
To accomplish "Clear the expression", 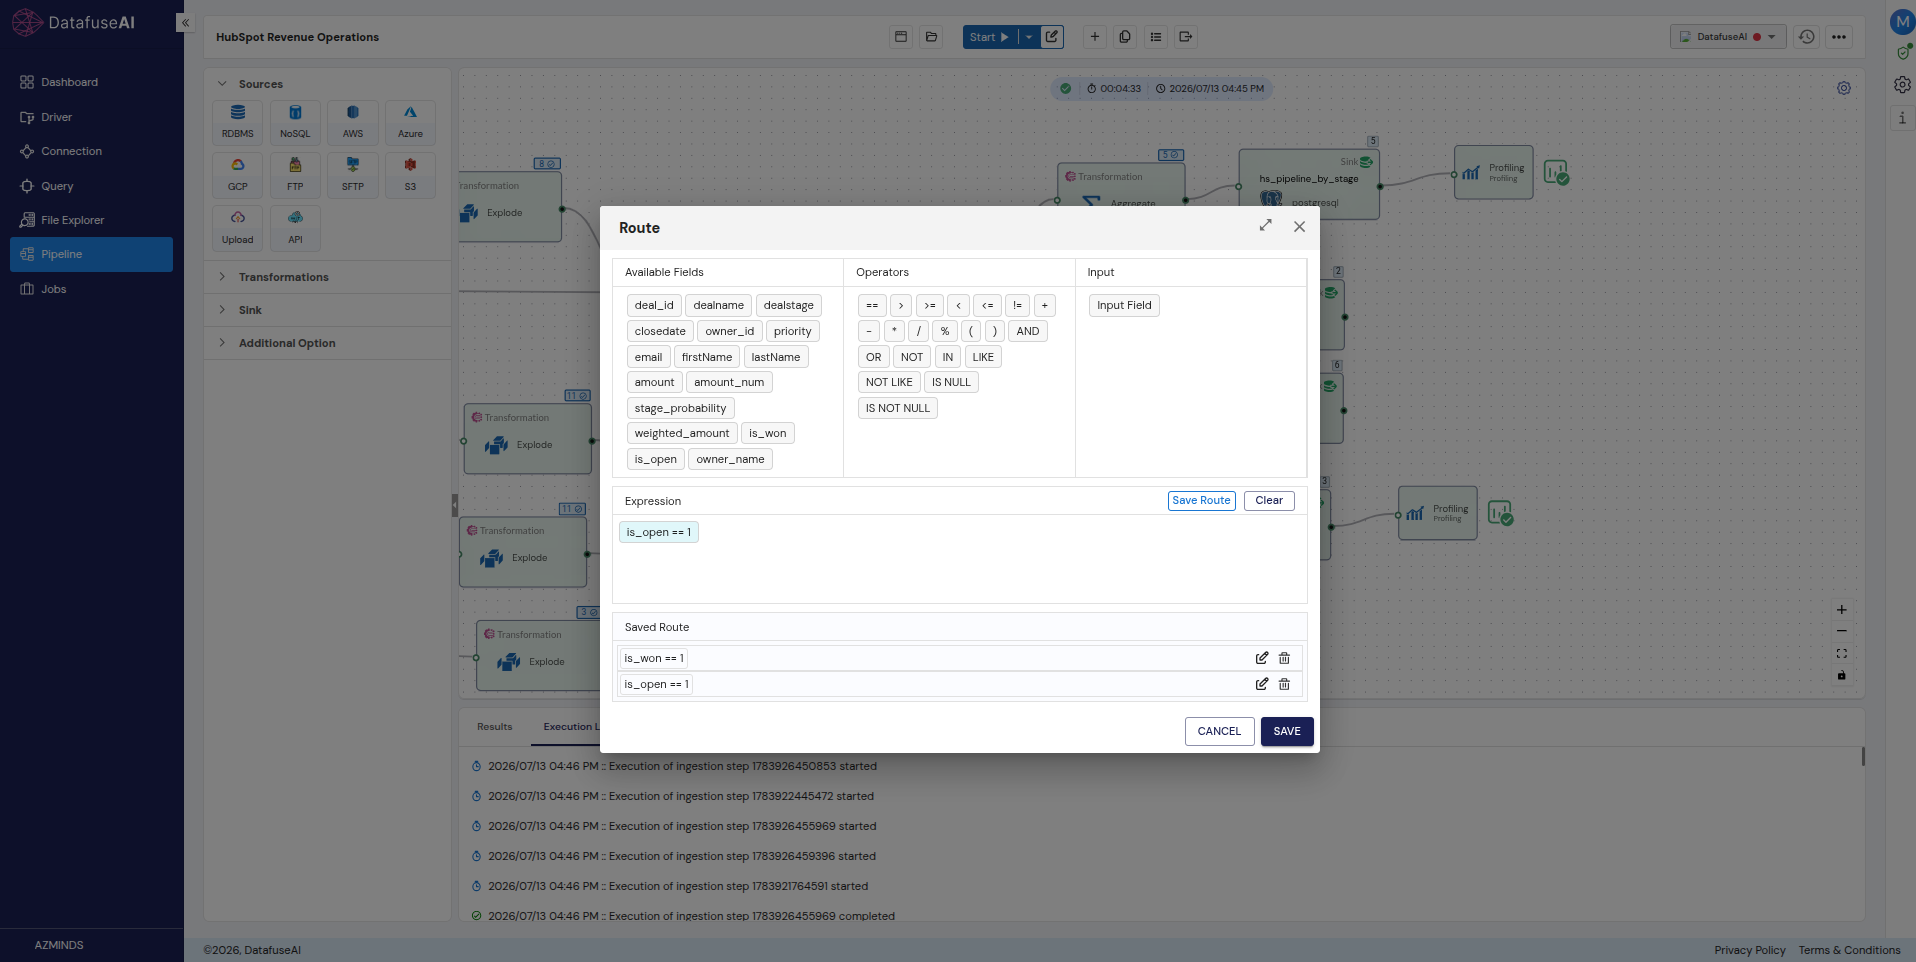I will point(1269,501).
